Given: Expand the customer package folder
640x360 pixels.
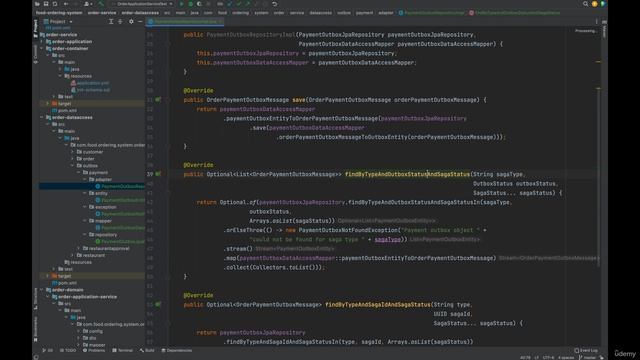Looking at the screenshot, I should click(73, 152).
